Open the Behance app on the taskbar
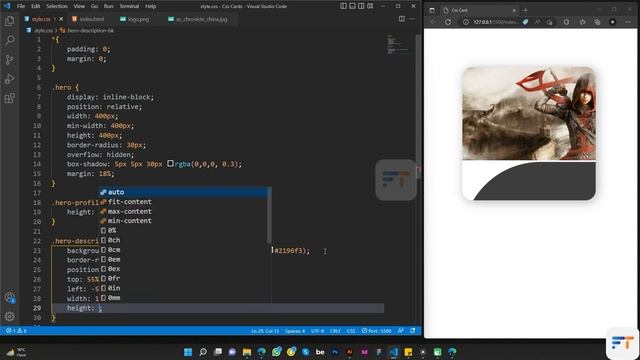 [320, 352]
